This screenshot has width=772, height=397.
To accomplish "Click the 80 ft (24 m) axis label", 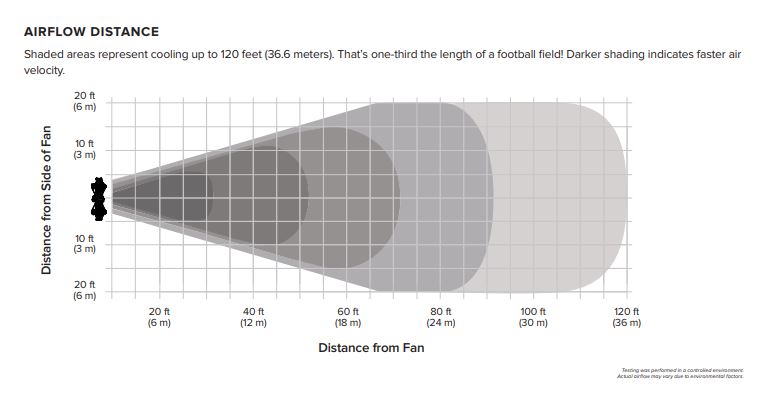I will (x=441, y=317).
